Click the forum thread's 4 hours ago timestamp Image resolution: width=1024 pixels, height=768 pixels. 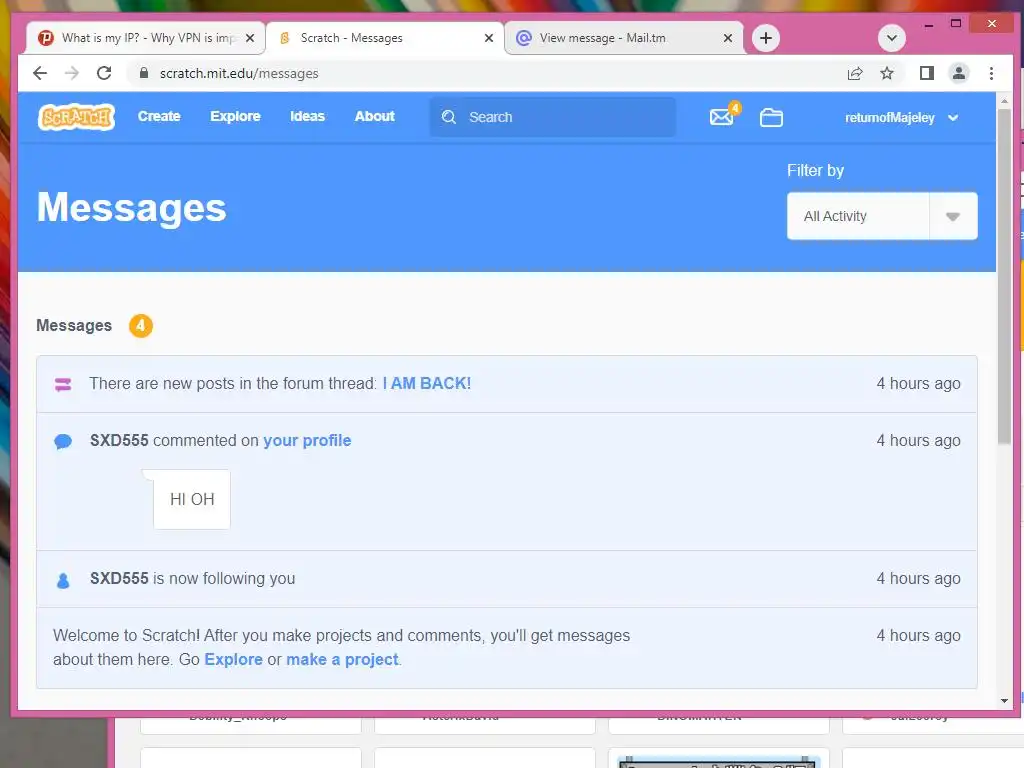pyautogui.click(x=918, y=383)
